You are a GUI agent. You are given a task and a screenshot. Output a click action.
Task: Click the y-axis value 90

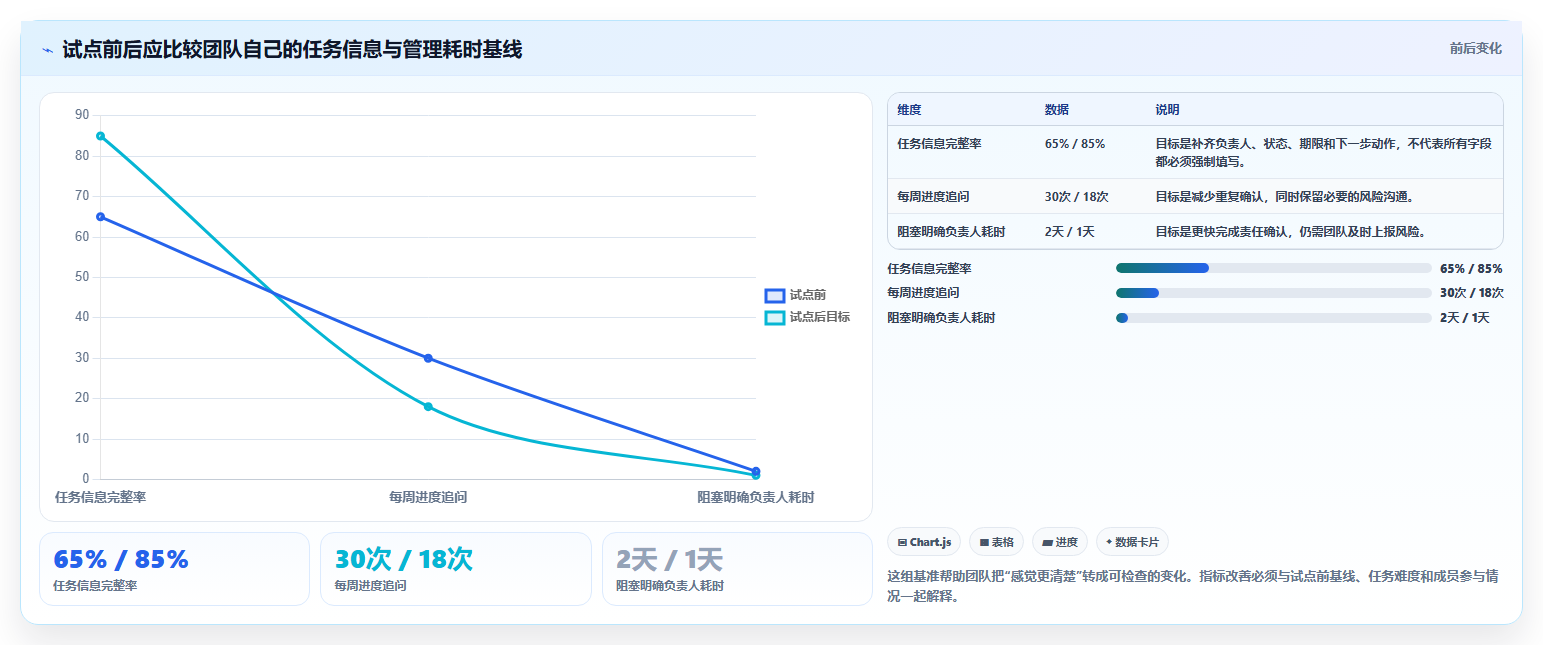(x=82, y=115)
